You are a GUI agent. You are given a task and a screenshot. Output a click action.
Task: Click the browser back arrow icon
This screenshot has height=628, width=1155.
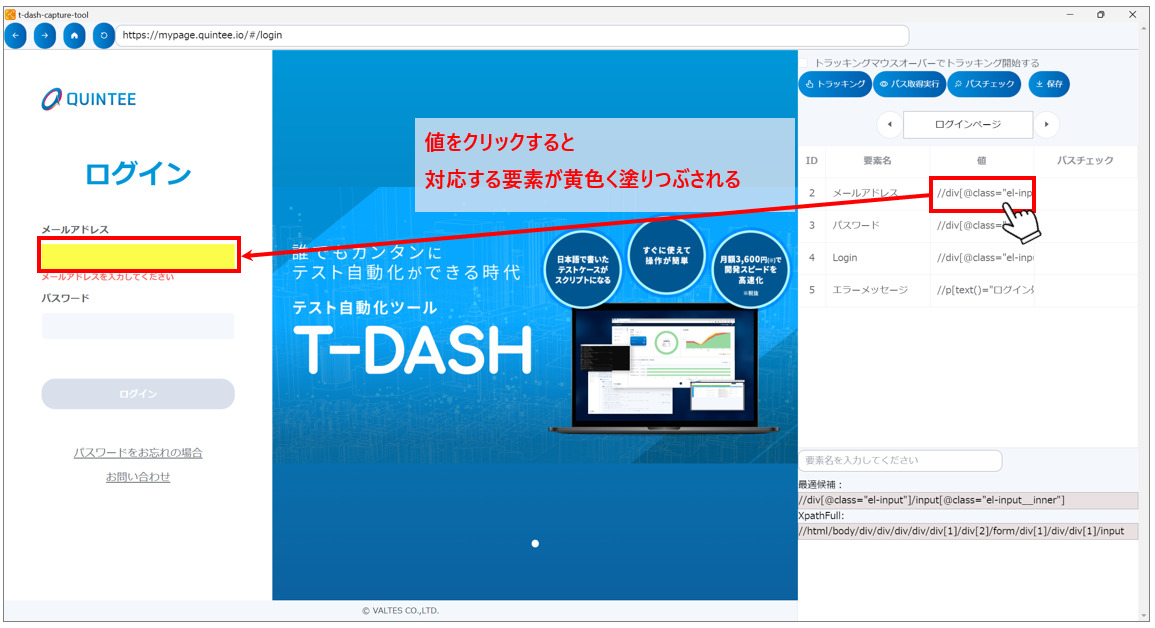tap(16, 35)
